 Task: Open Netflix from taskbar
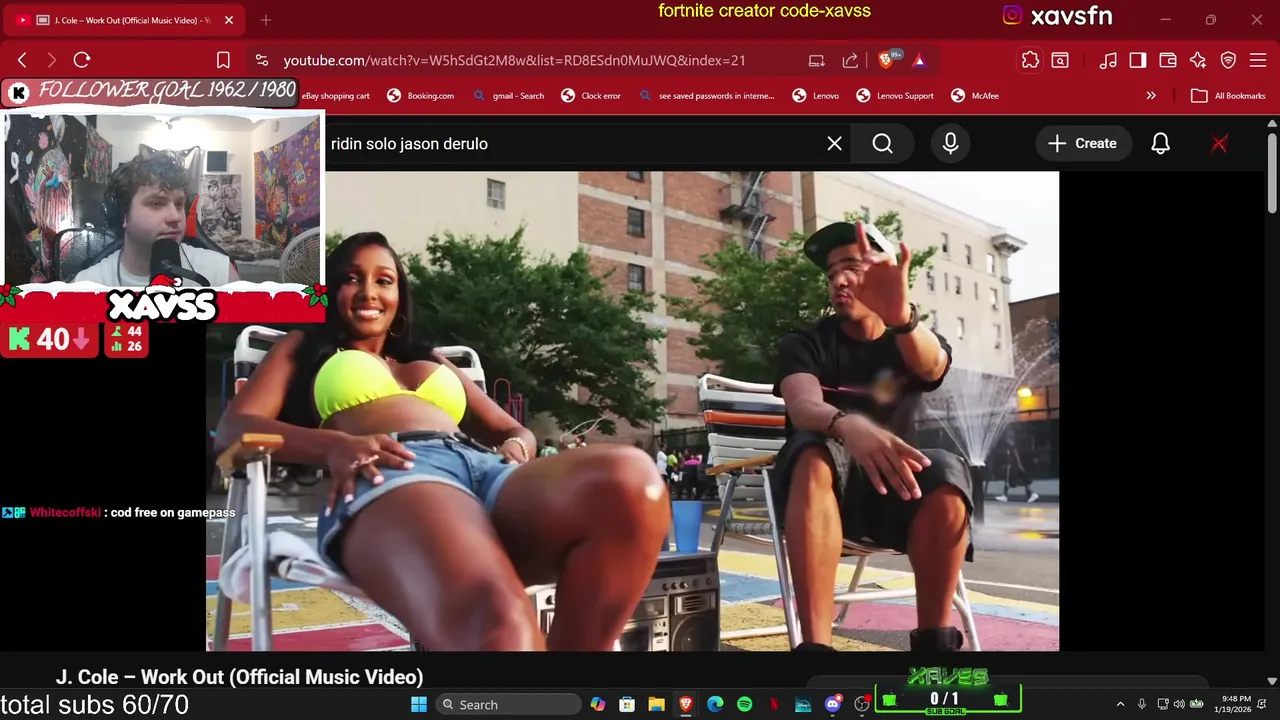tap(774, 705)
